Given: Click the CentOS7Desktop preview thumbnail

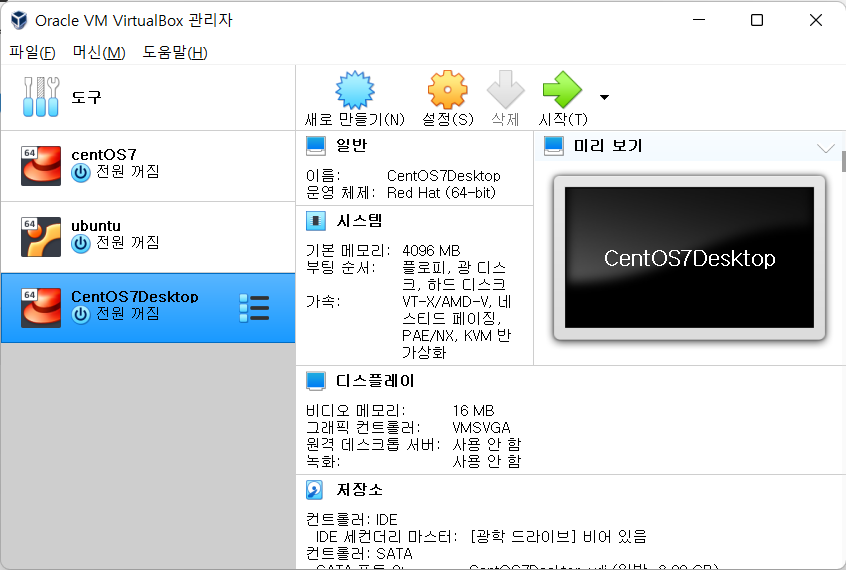Looking at the screenshot, I should click(689, 257).
